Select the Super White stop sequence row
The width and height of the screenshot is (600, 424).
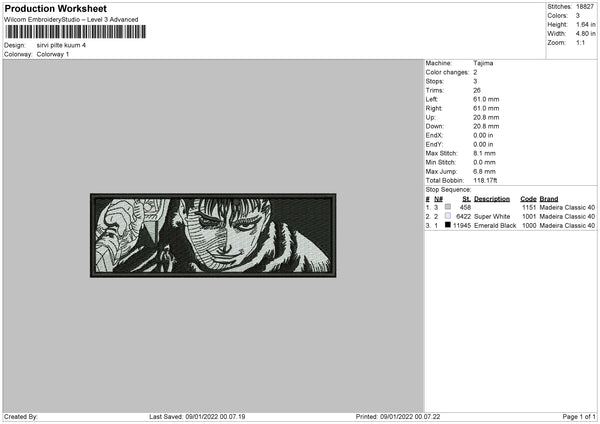point(510,216)
